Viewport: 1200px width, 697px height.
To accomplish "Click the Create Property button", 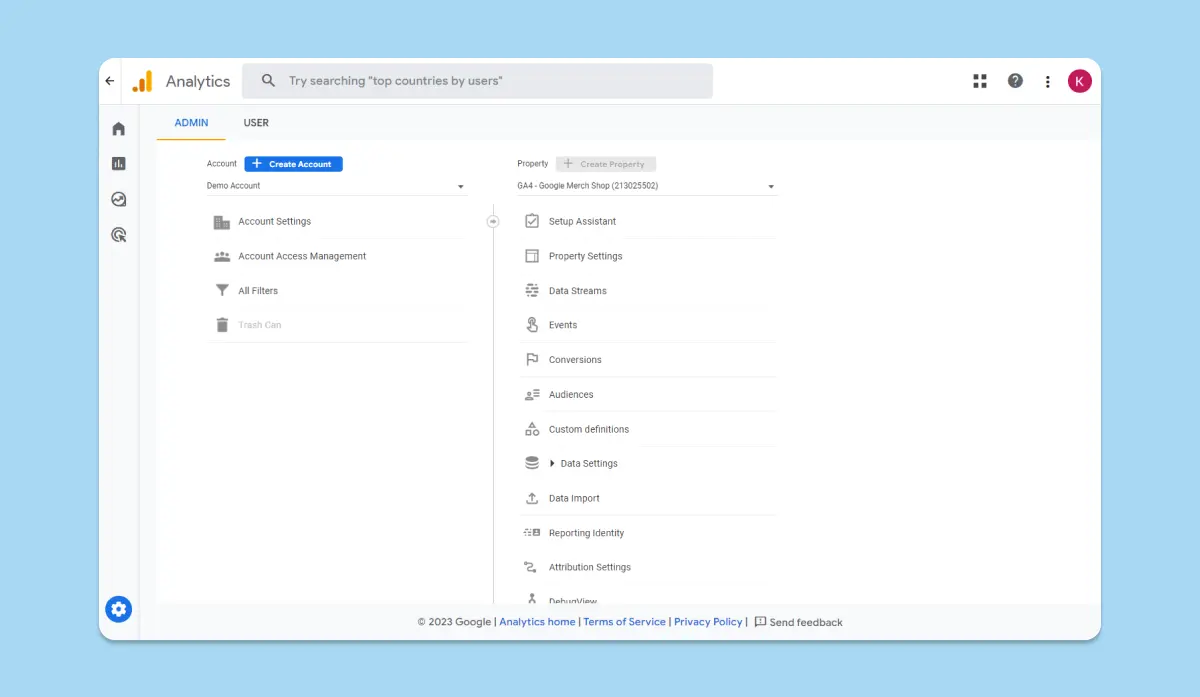I will 606,164.
